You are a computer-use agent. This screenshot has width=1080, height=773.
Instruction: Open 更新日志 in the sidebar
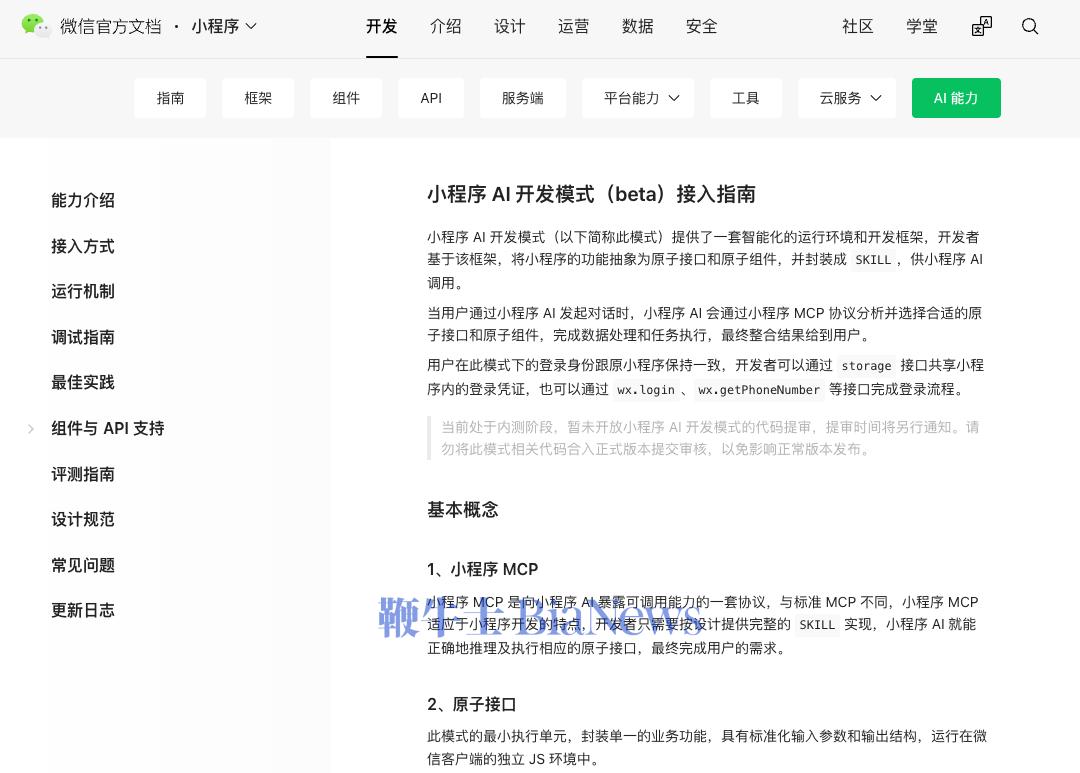point(83,610)
